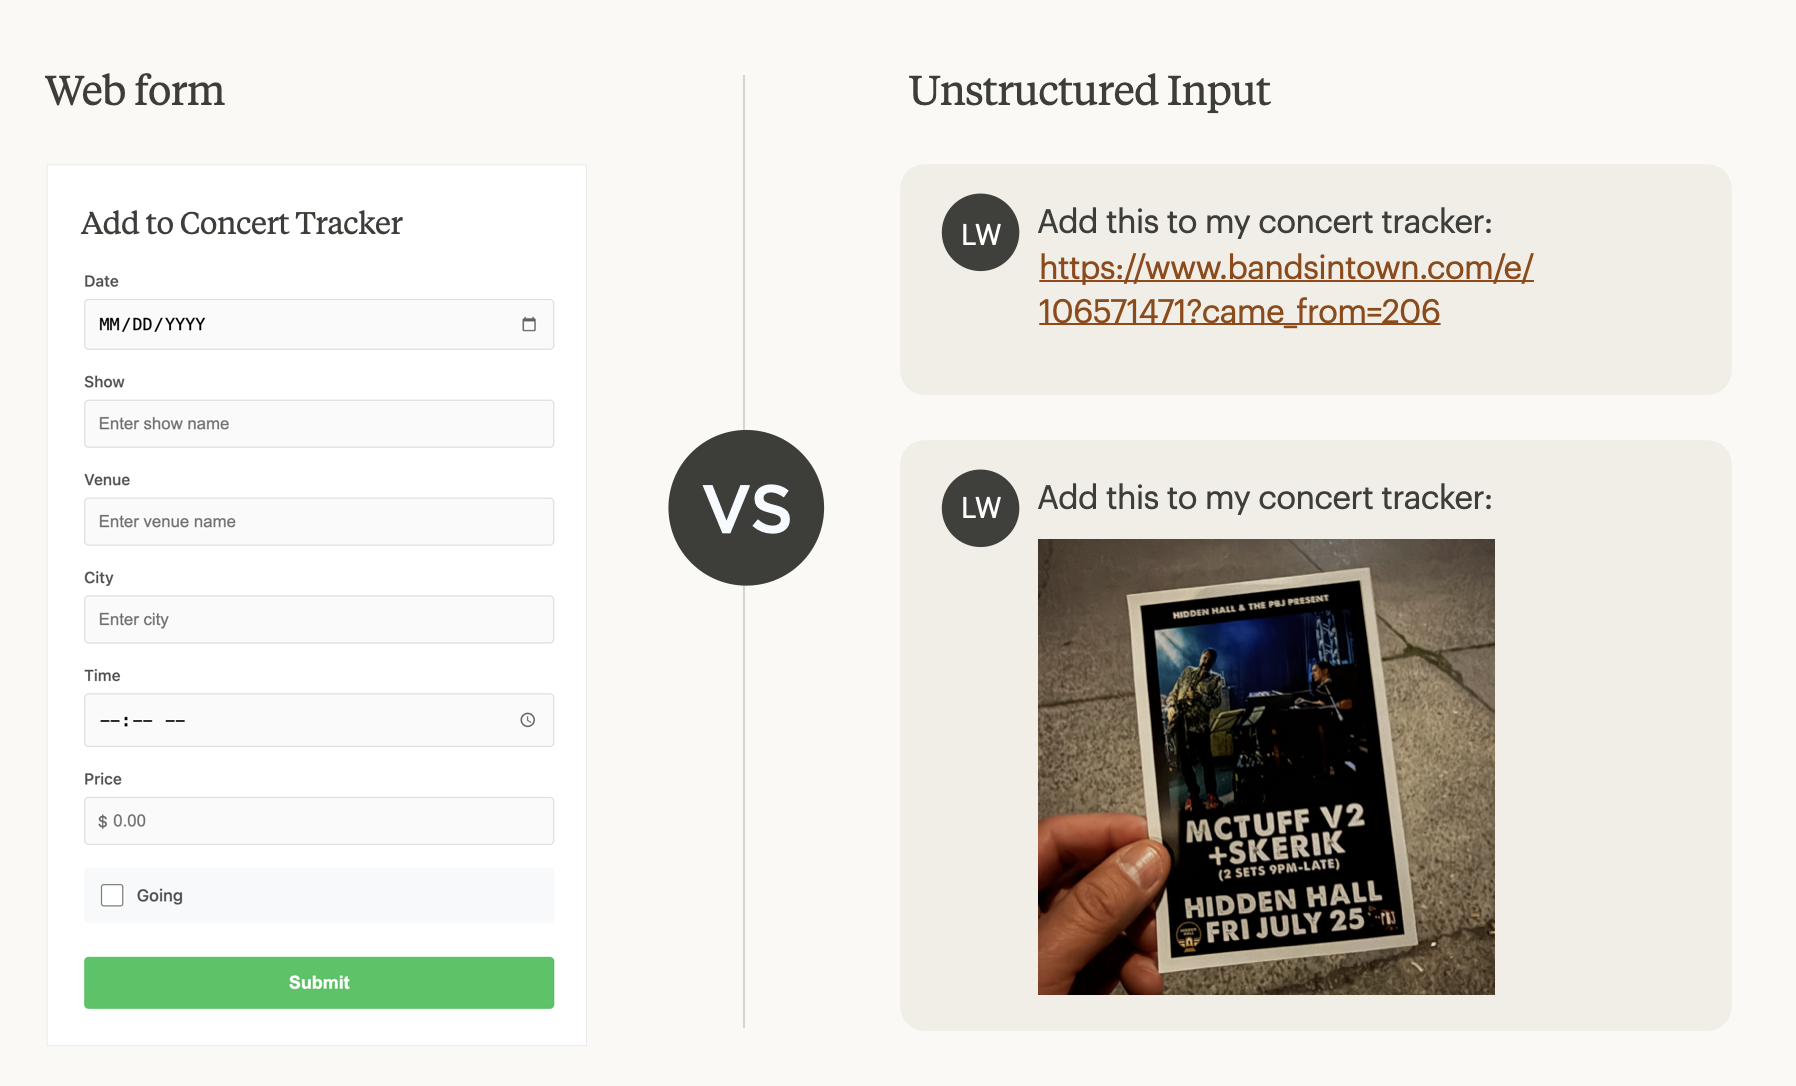Click the Unstructured Input title
Image resolution: width=1796 pixels, height=1086 pixels.
click(1089, 91)
